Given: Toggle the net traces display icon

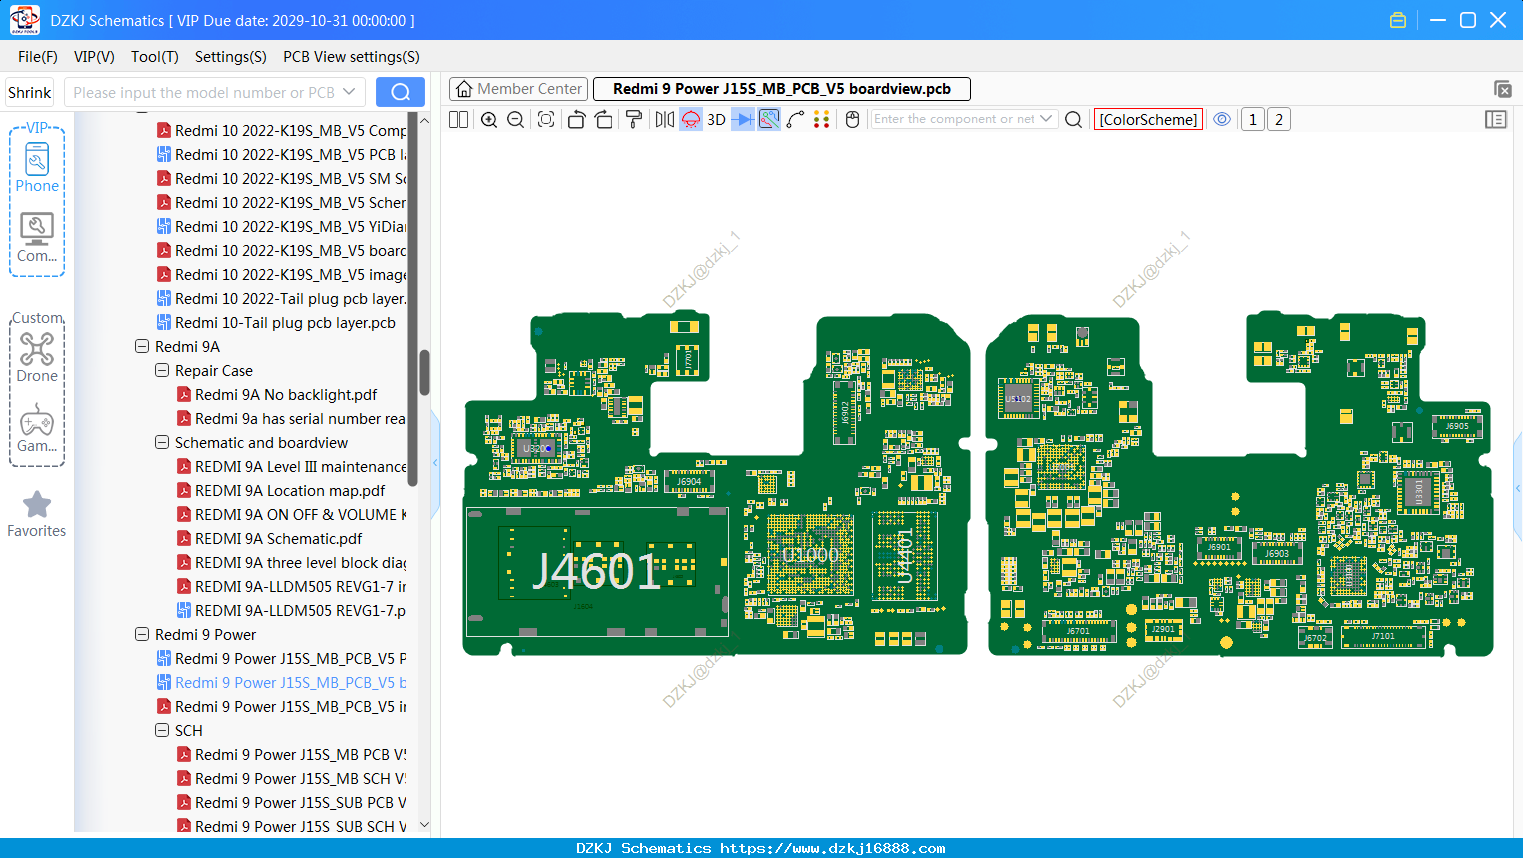Looking at the screenshot, I should (769, 119).
